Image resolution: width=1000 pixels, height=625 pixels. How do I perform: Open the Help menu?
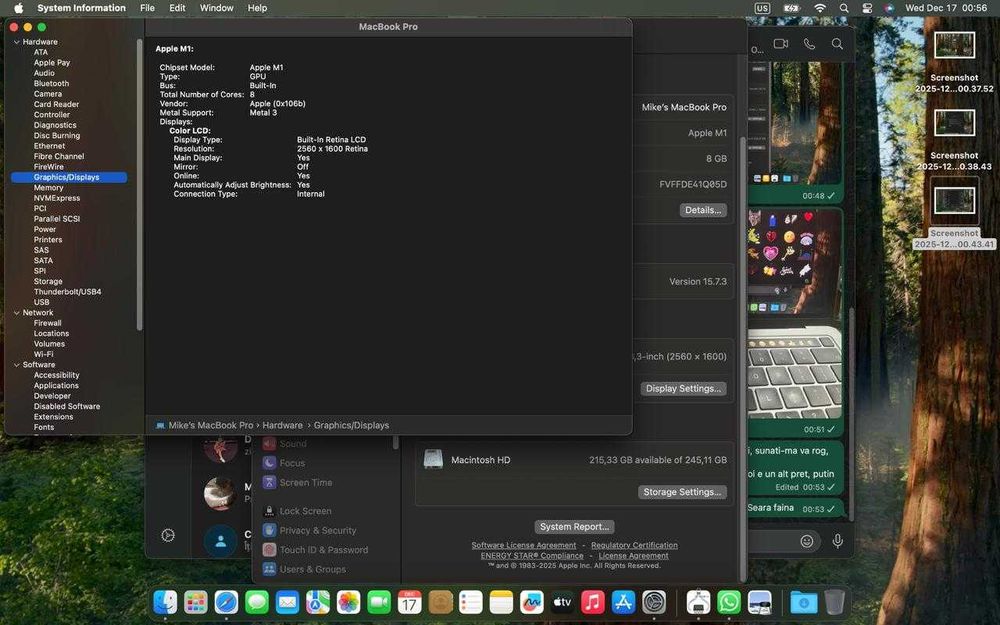click(x=257, y=8)
